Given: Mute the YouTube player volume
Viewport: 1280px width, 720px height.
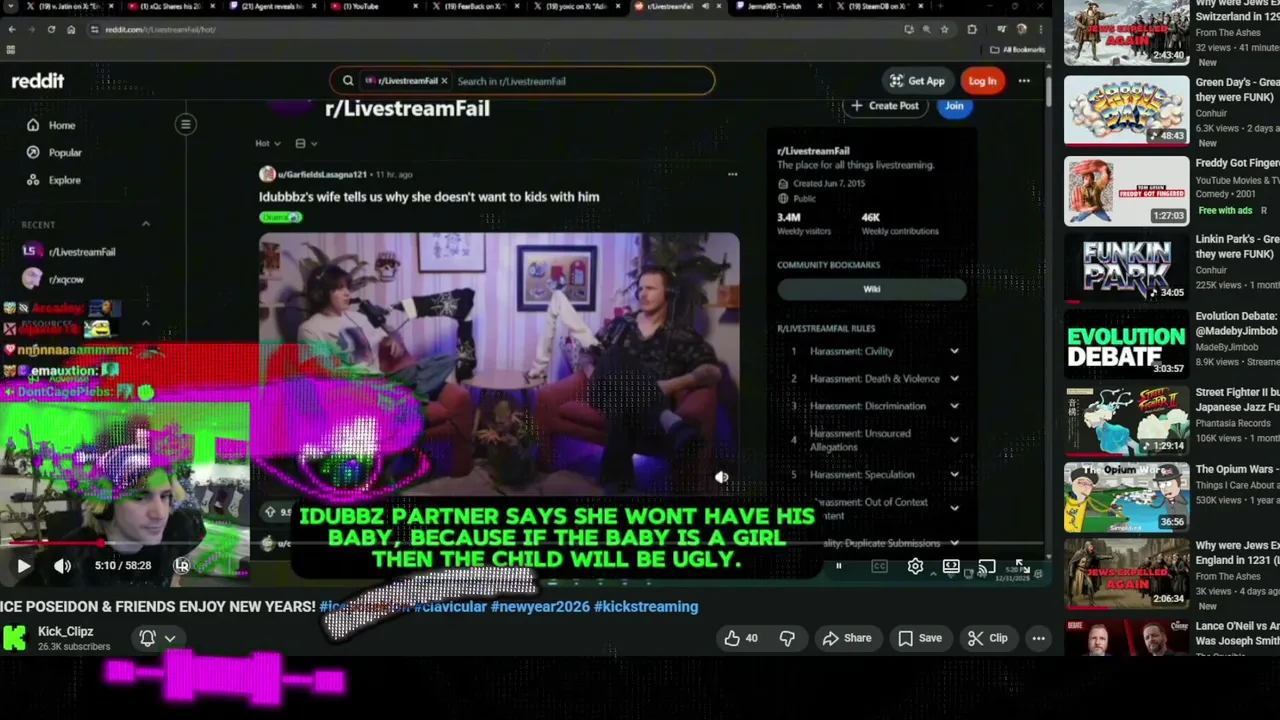Looking at the screenshot, I should pyautogui.click(x=62, y=566).
